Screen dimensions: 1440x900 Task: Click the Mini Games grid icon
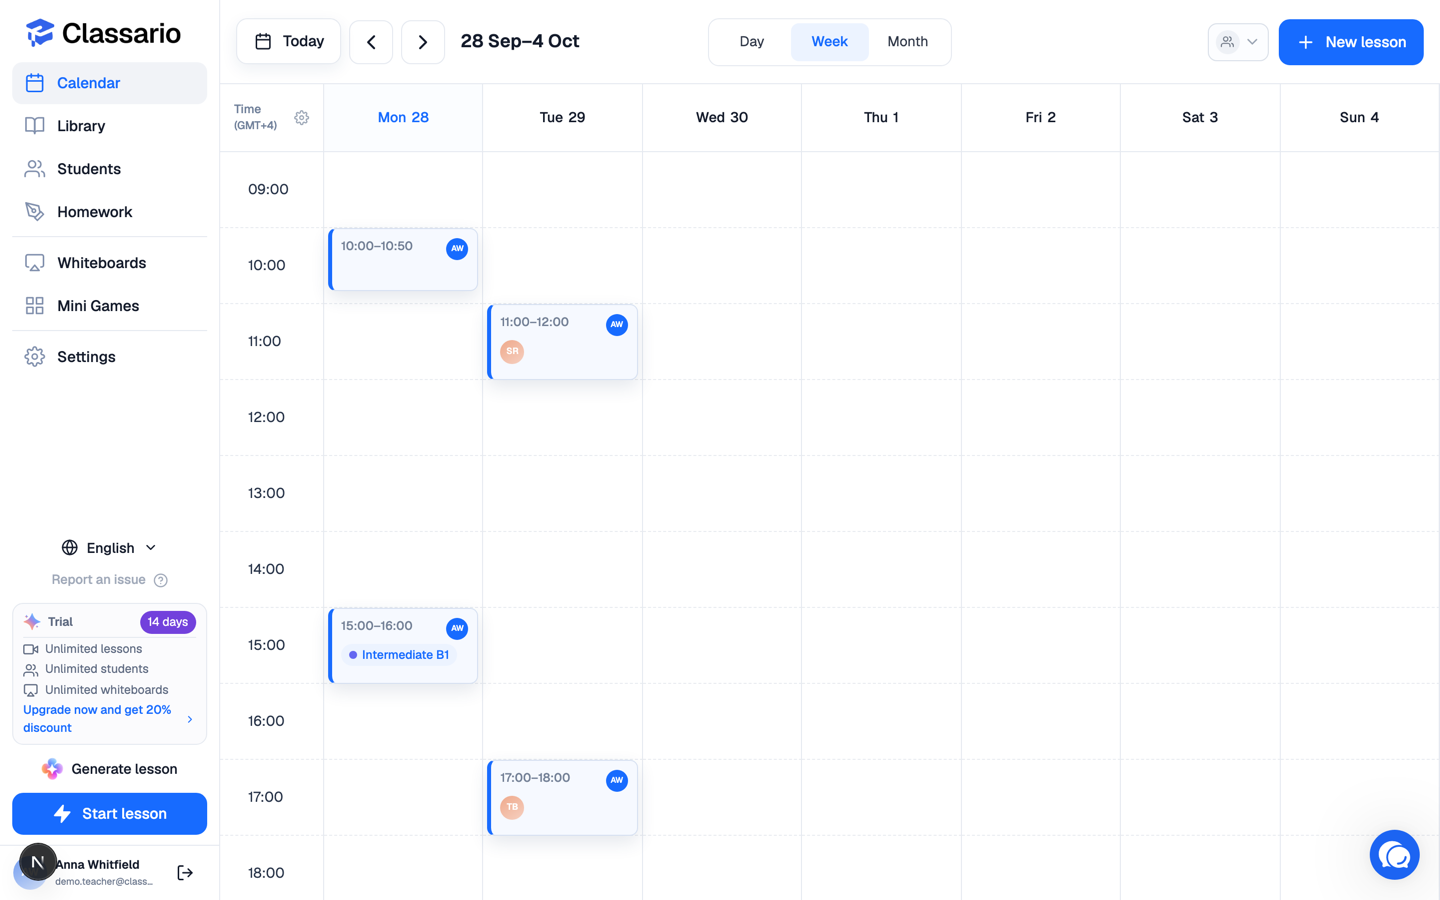pyautogui.click(x=35, y=306)
